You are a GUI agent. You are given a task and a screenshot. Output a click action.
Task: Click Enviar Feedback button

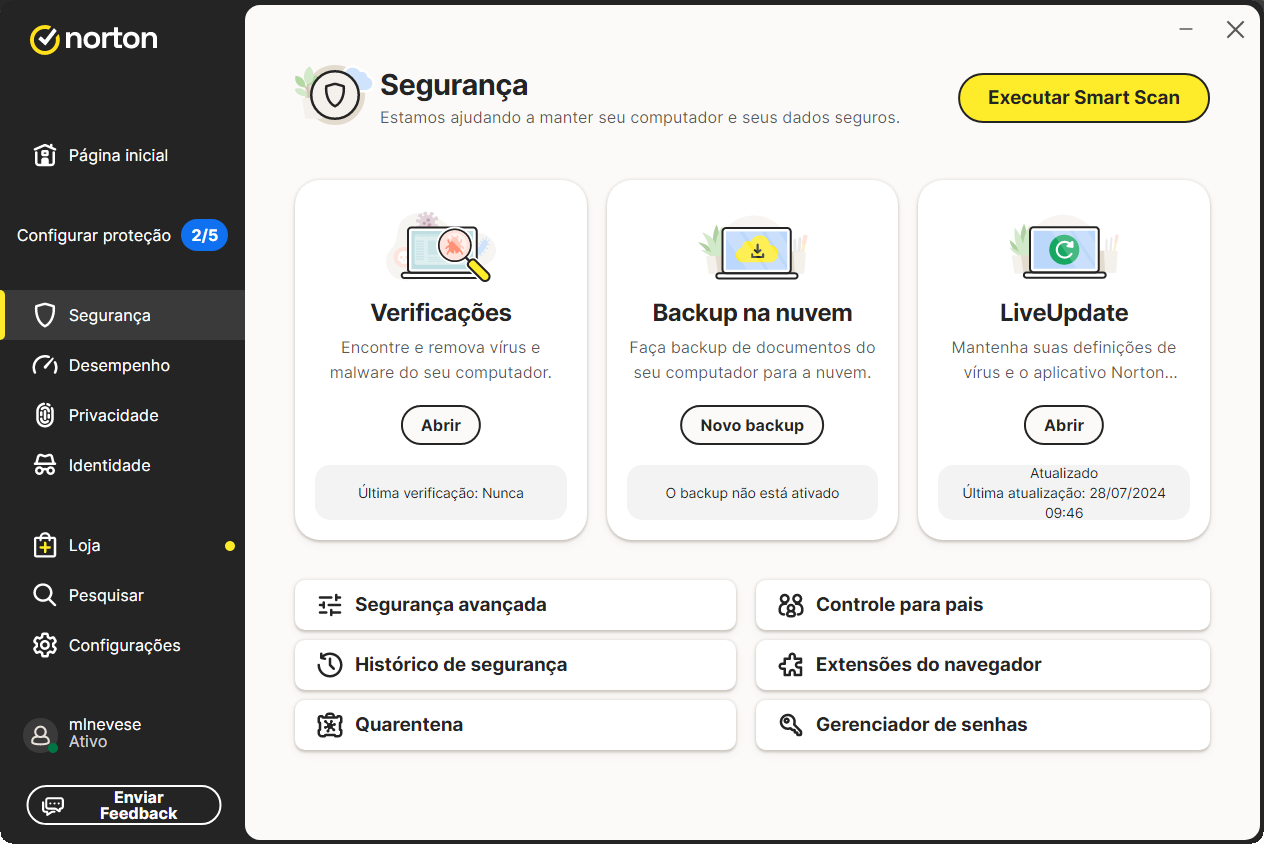tap(124, 805)
